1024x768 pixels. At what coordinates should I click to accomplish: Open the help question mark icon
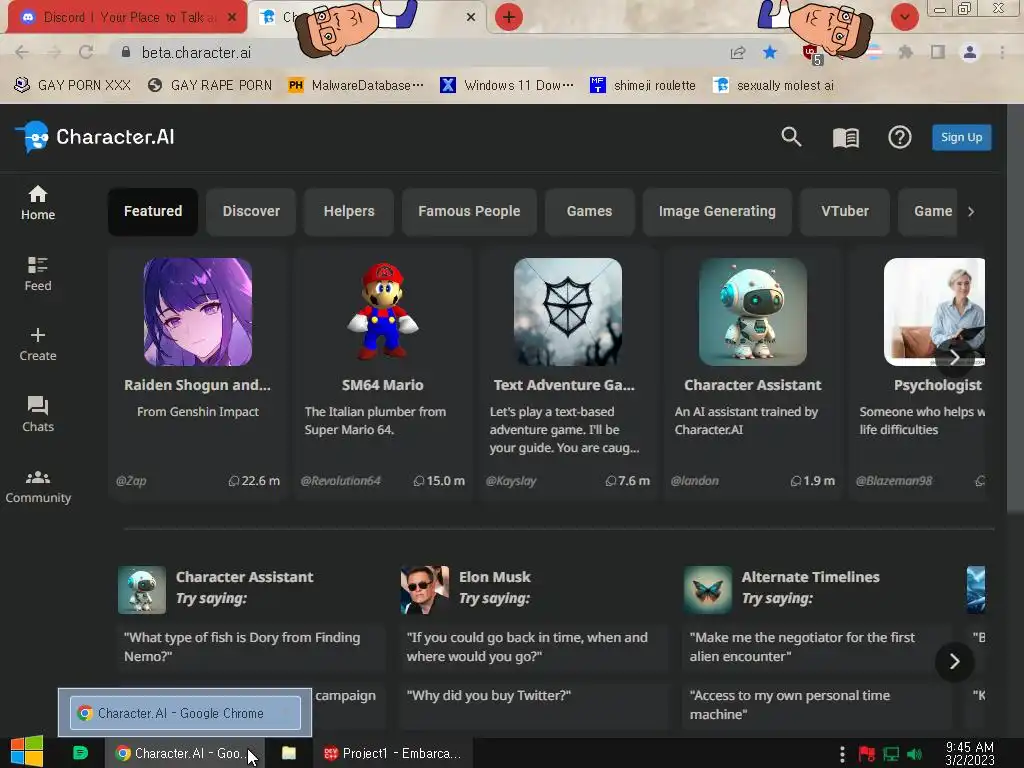pyautogui.click(x=899, y=137)
